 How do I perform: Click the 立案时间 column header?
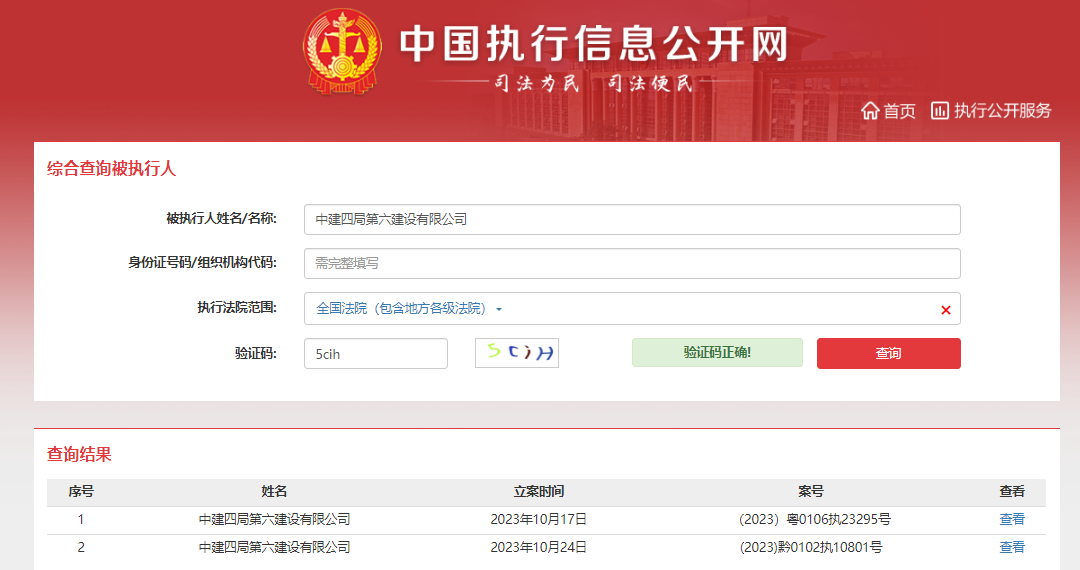539,492
